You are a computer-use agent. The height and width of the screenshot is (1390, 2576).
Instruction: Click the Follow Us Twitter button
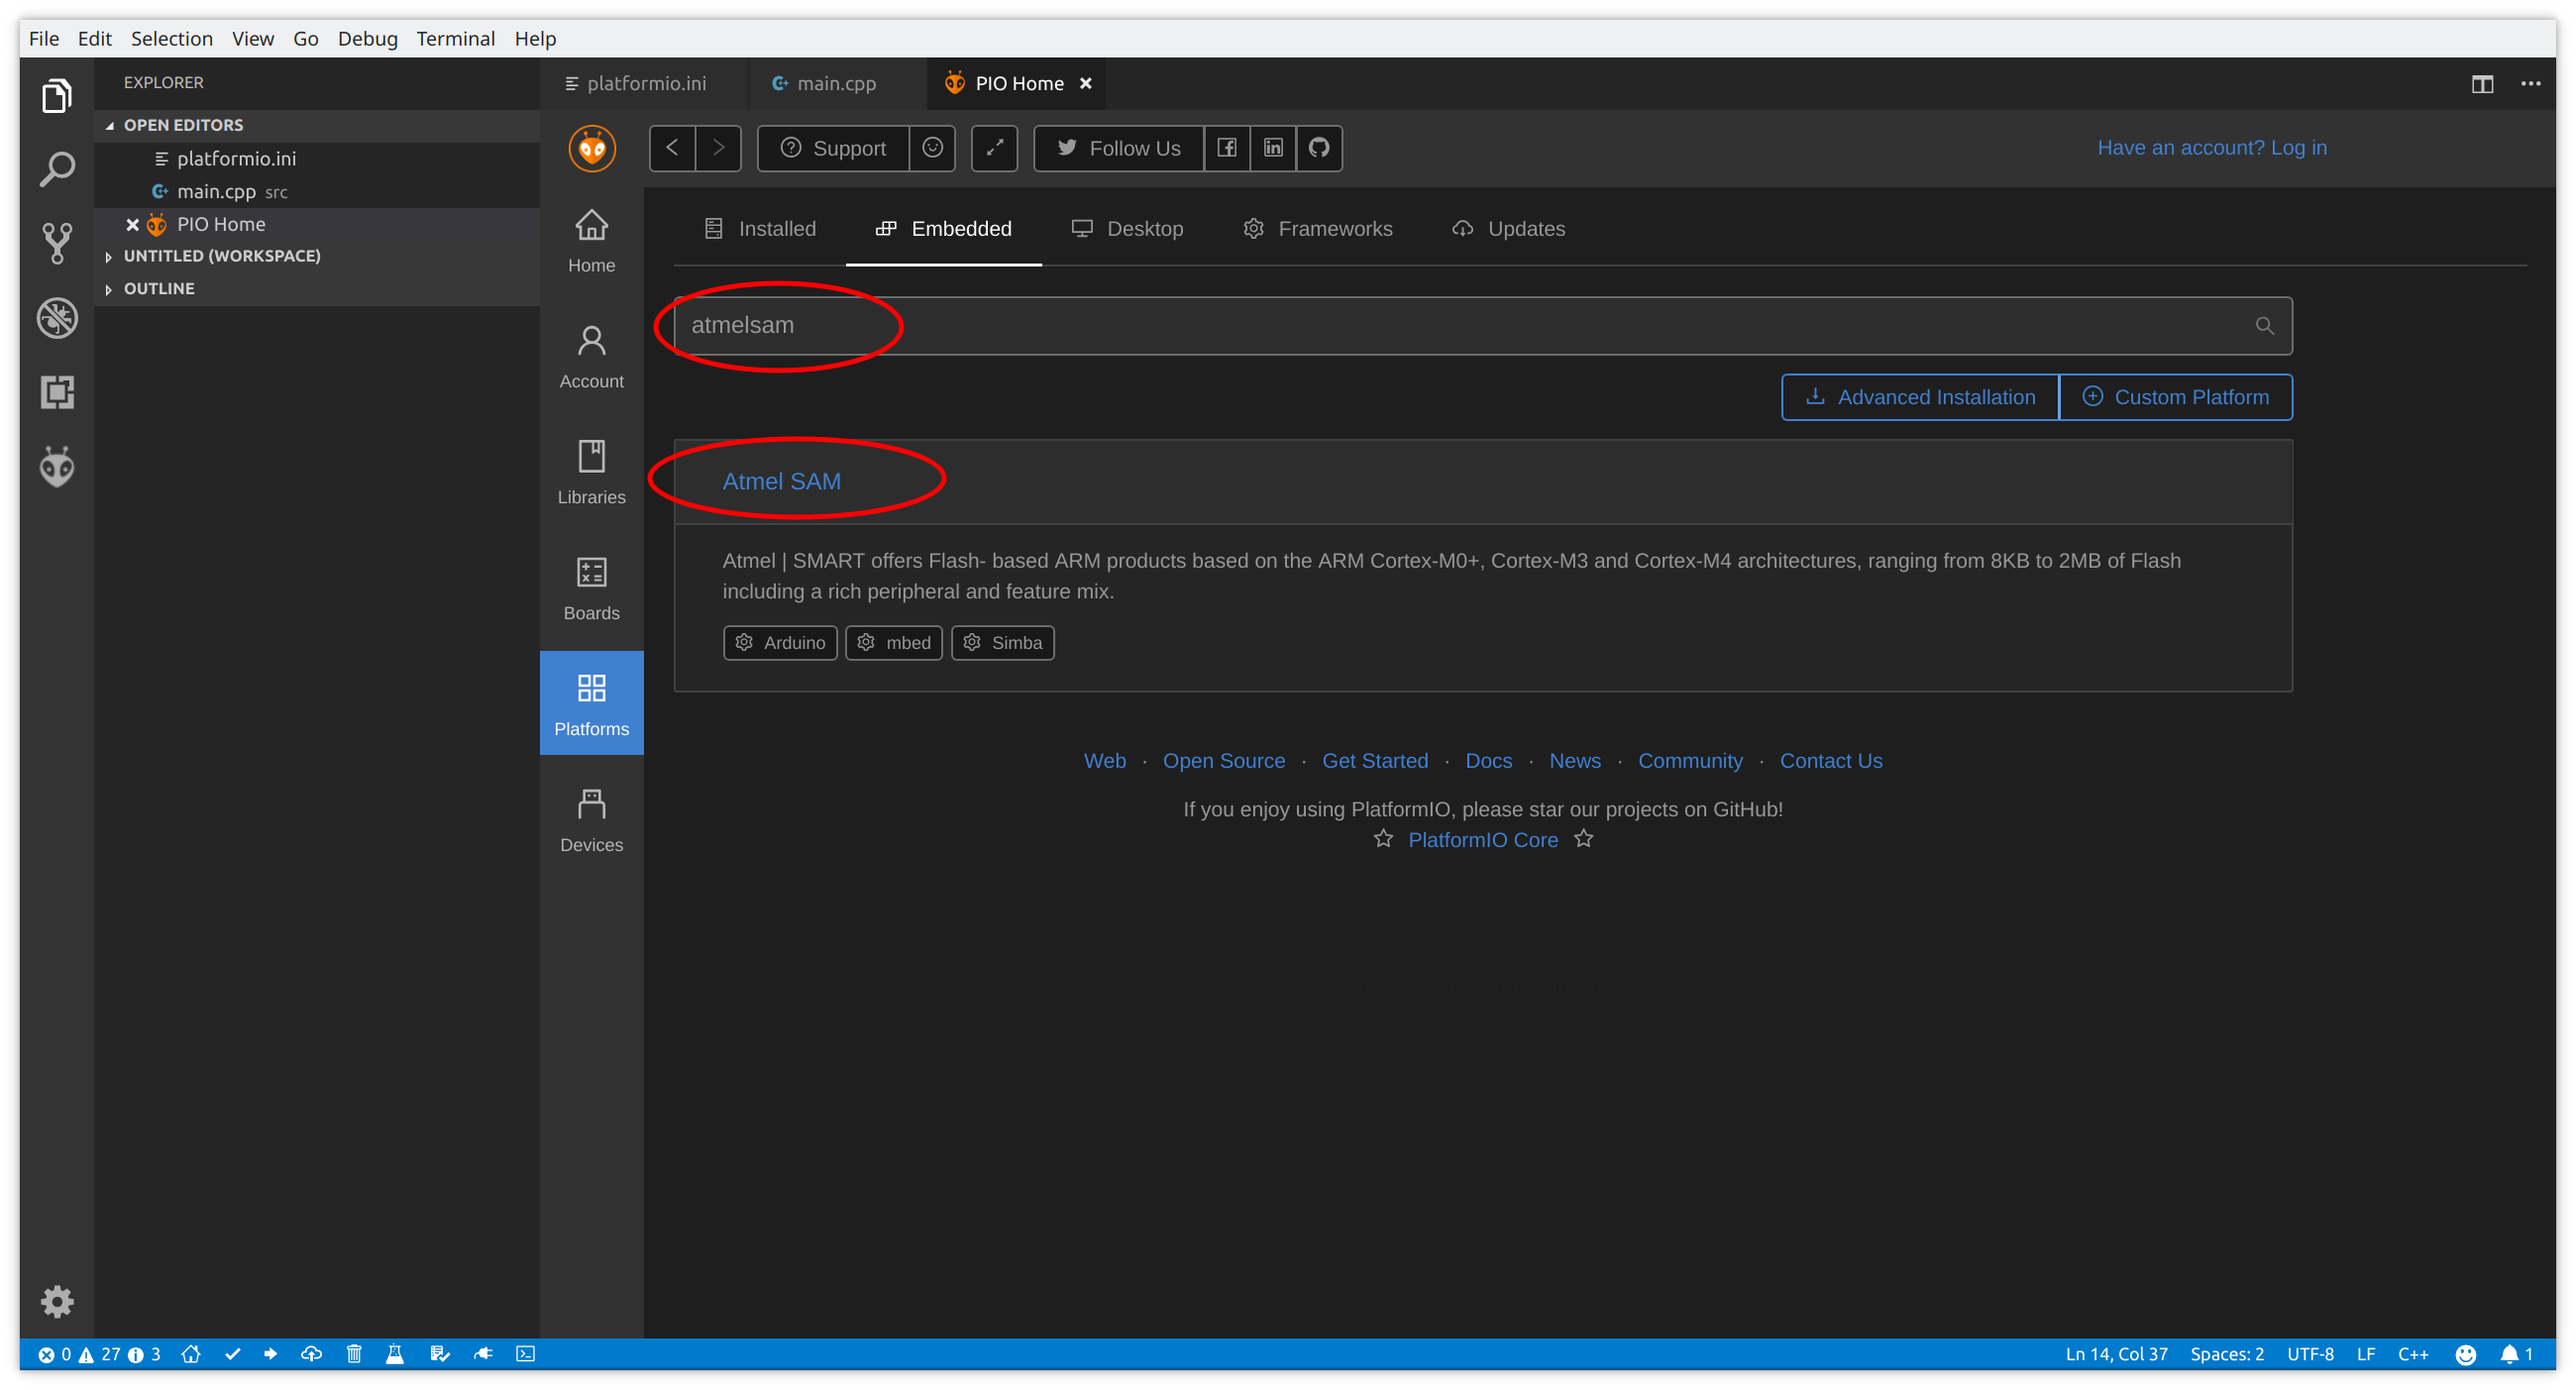tap(1119, 148)
